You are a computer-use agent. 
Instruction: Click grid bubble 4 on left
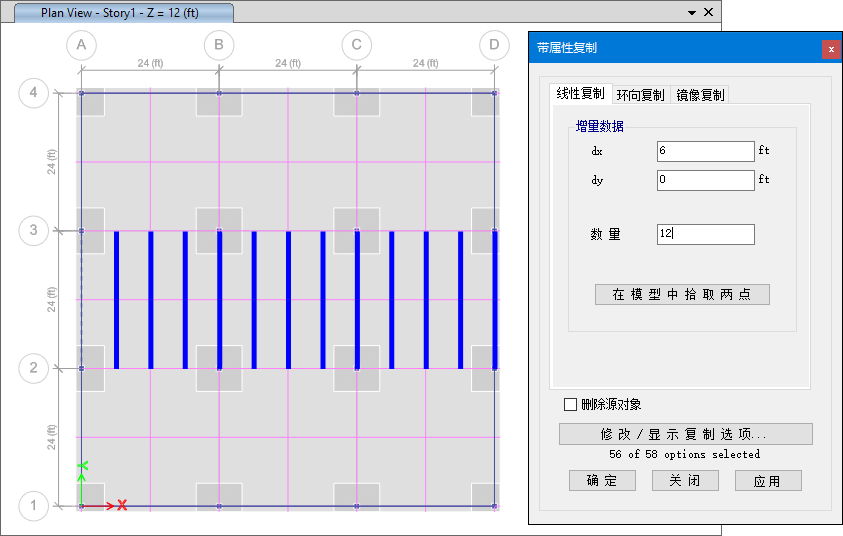point(33,93)
